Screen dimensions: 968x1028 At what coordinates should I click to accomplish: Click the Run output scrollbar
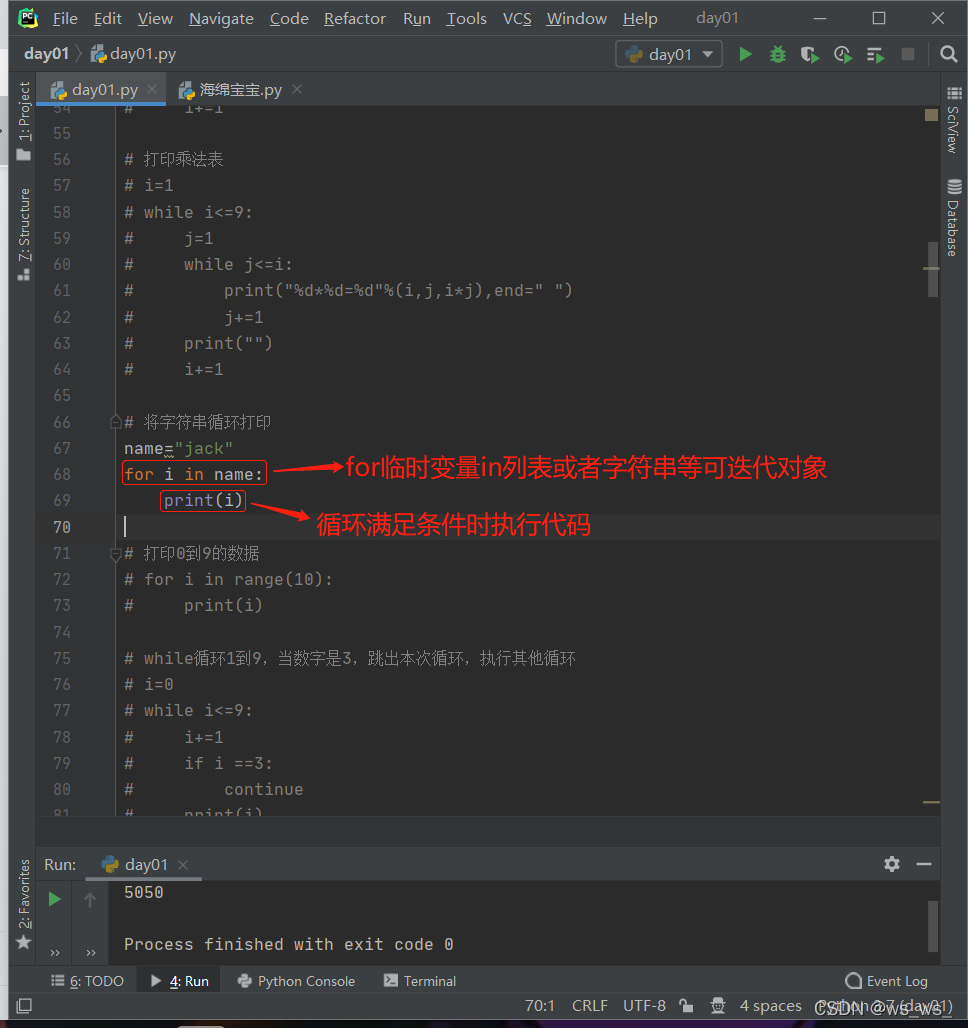click(933, 925)
